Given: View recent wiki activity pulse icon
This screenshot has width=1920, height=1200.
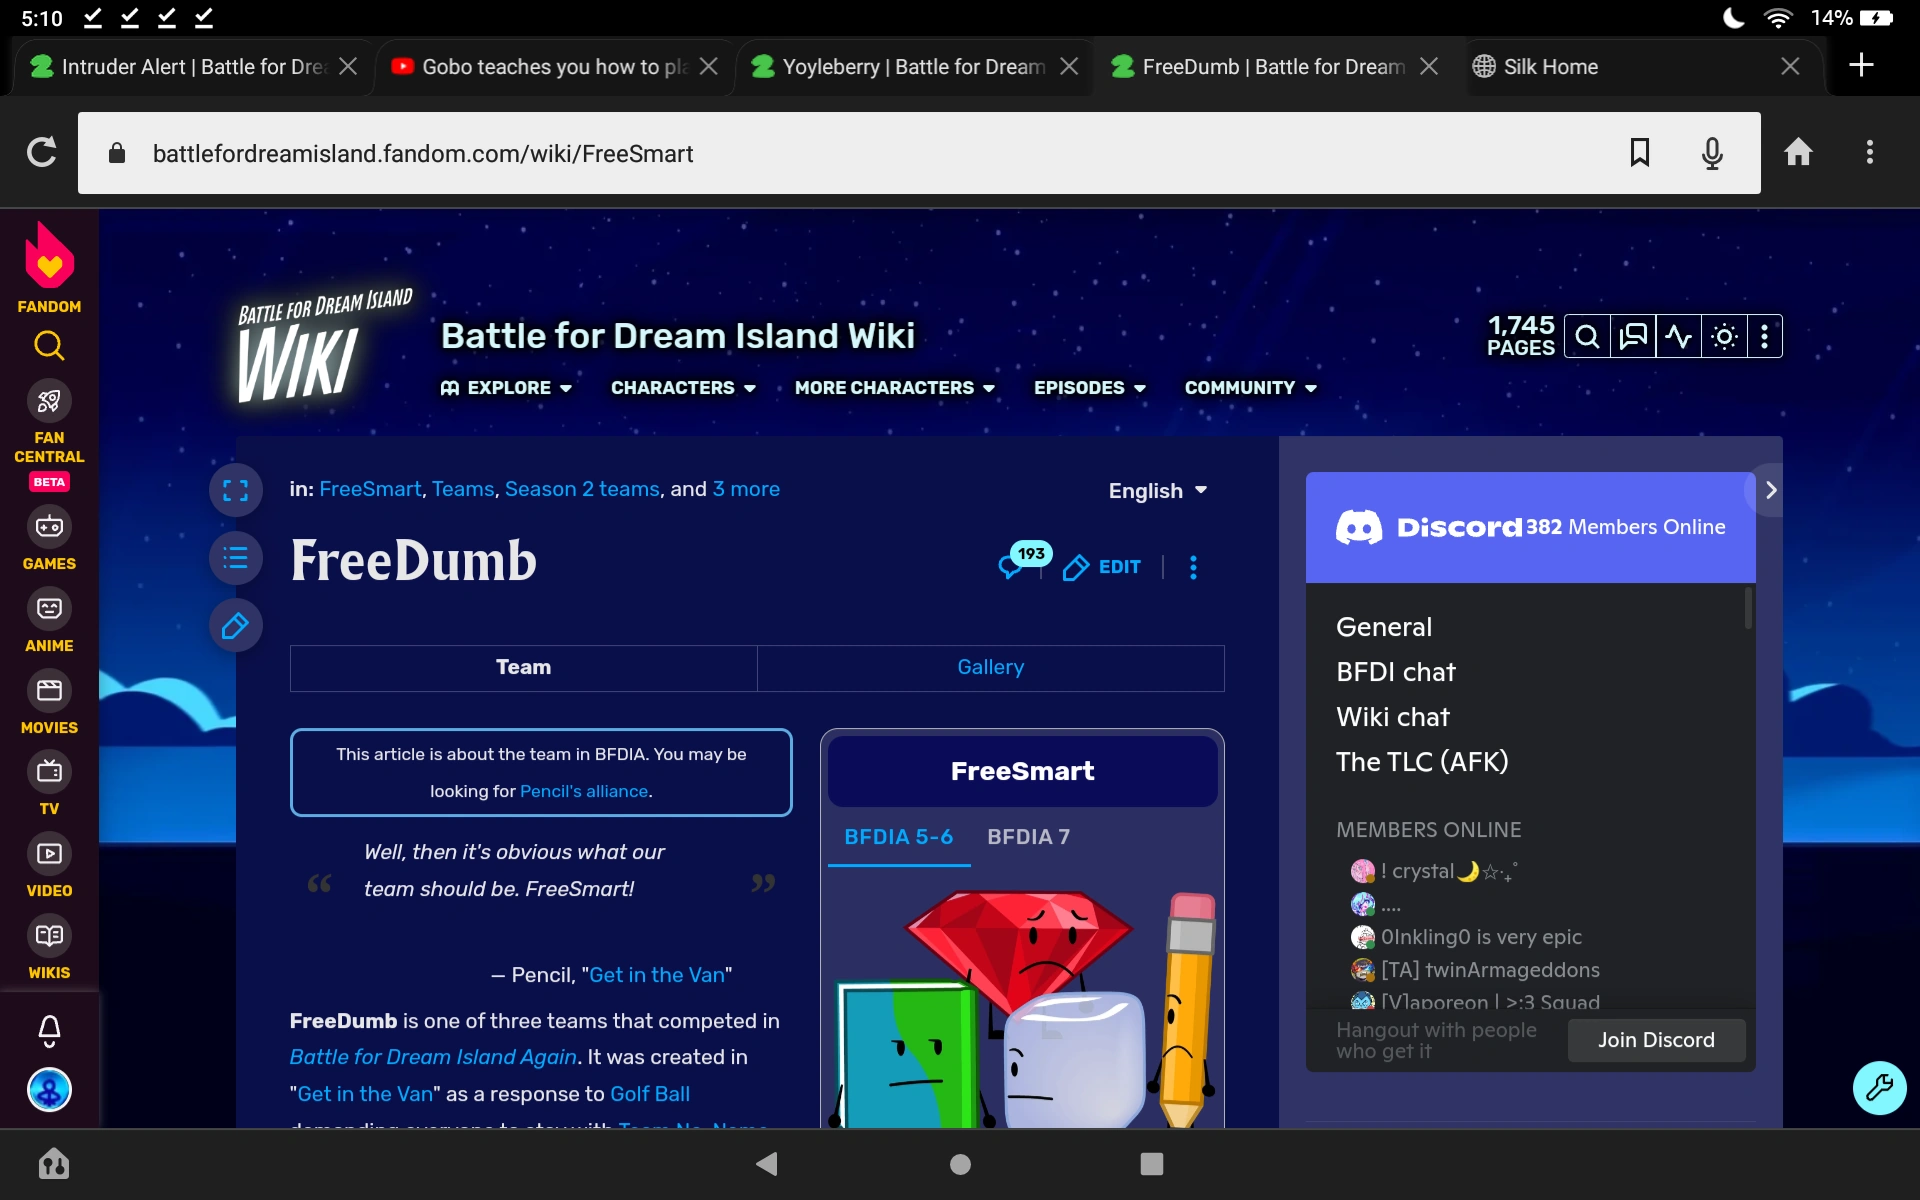Looking at the screenshot, I should click(x=1678, y=336).
